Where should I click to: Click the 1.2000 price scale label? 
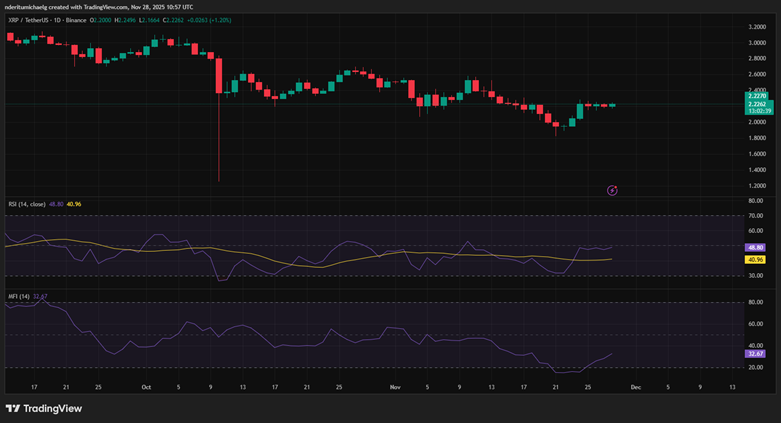756,186
